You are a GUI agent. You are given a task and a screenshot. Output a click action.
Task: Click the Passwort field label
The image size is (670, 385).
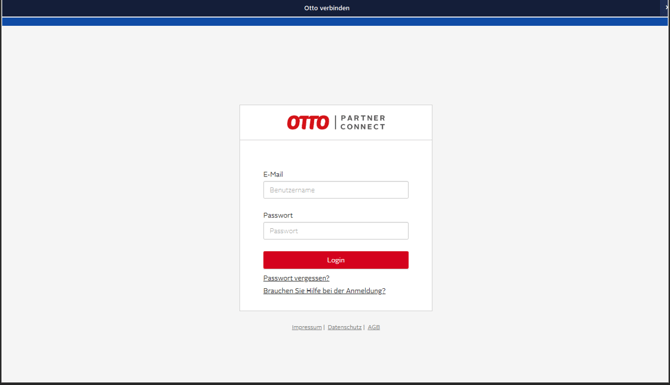pos(278,215)
